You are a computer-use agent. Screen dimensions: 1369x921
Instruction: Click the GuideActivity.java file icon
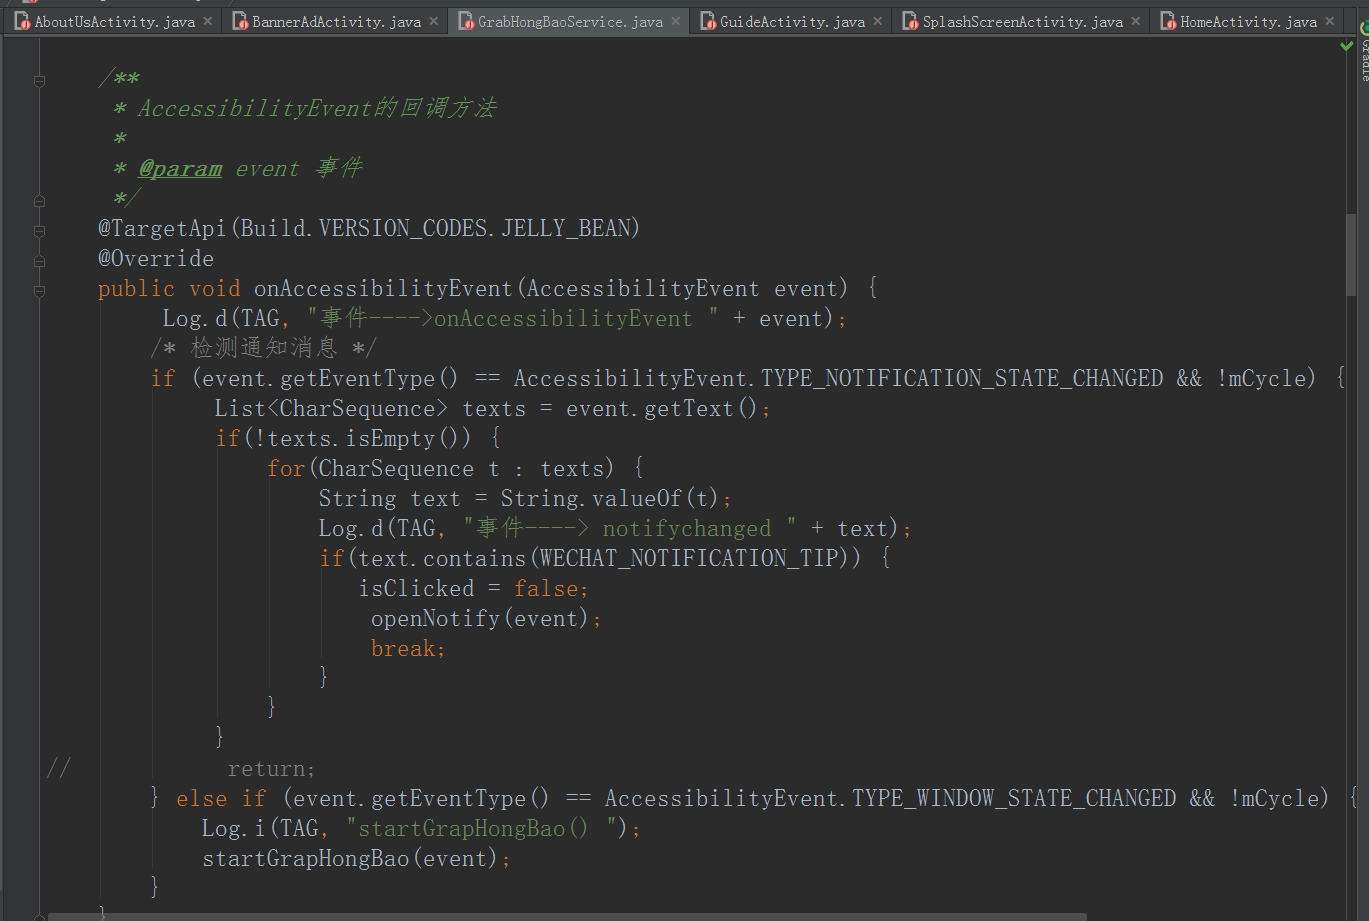coord(708,21)
